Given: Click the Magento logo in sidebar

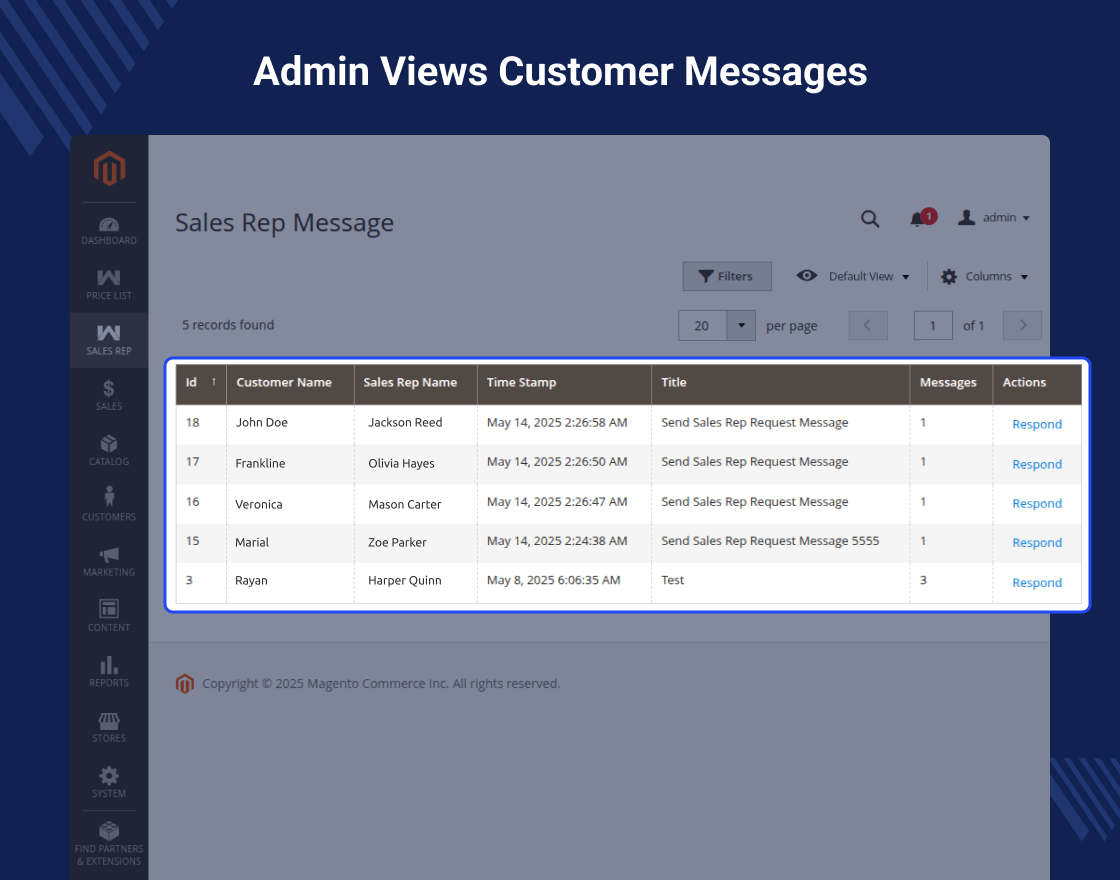Looking at the screenshot, I should 109,169.
